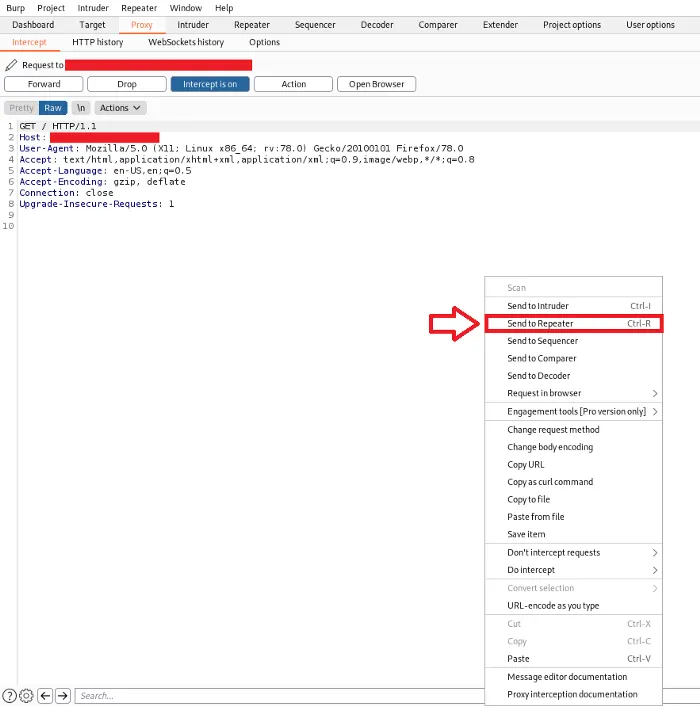Select the Intercept sub-tab
The width and height of the screenshot is (700, 706).
[x=29, y=42]
